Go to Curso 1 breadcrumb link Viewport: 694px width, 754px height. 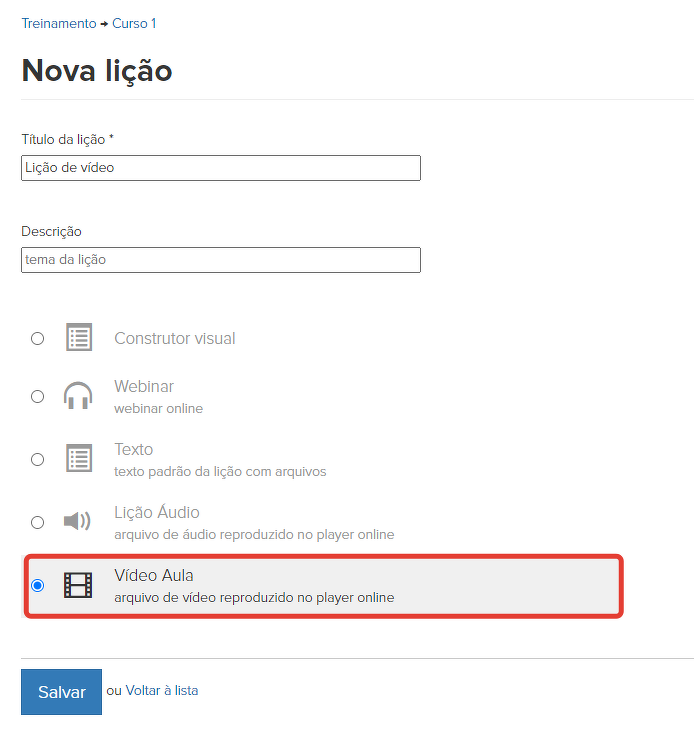click(134, 23)
